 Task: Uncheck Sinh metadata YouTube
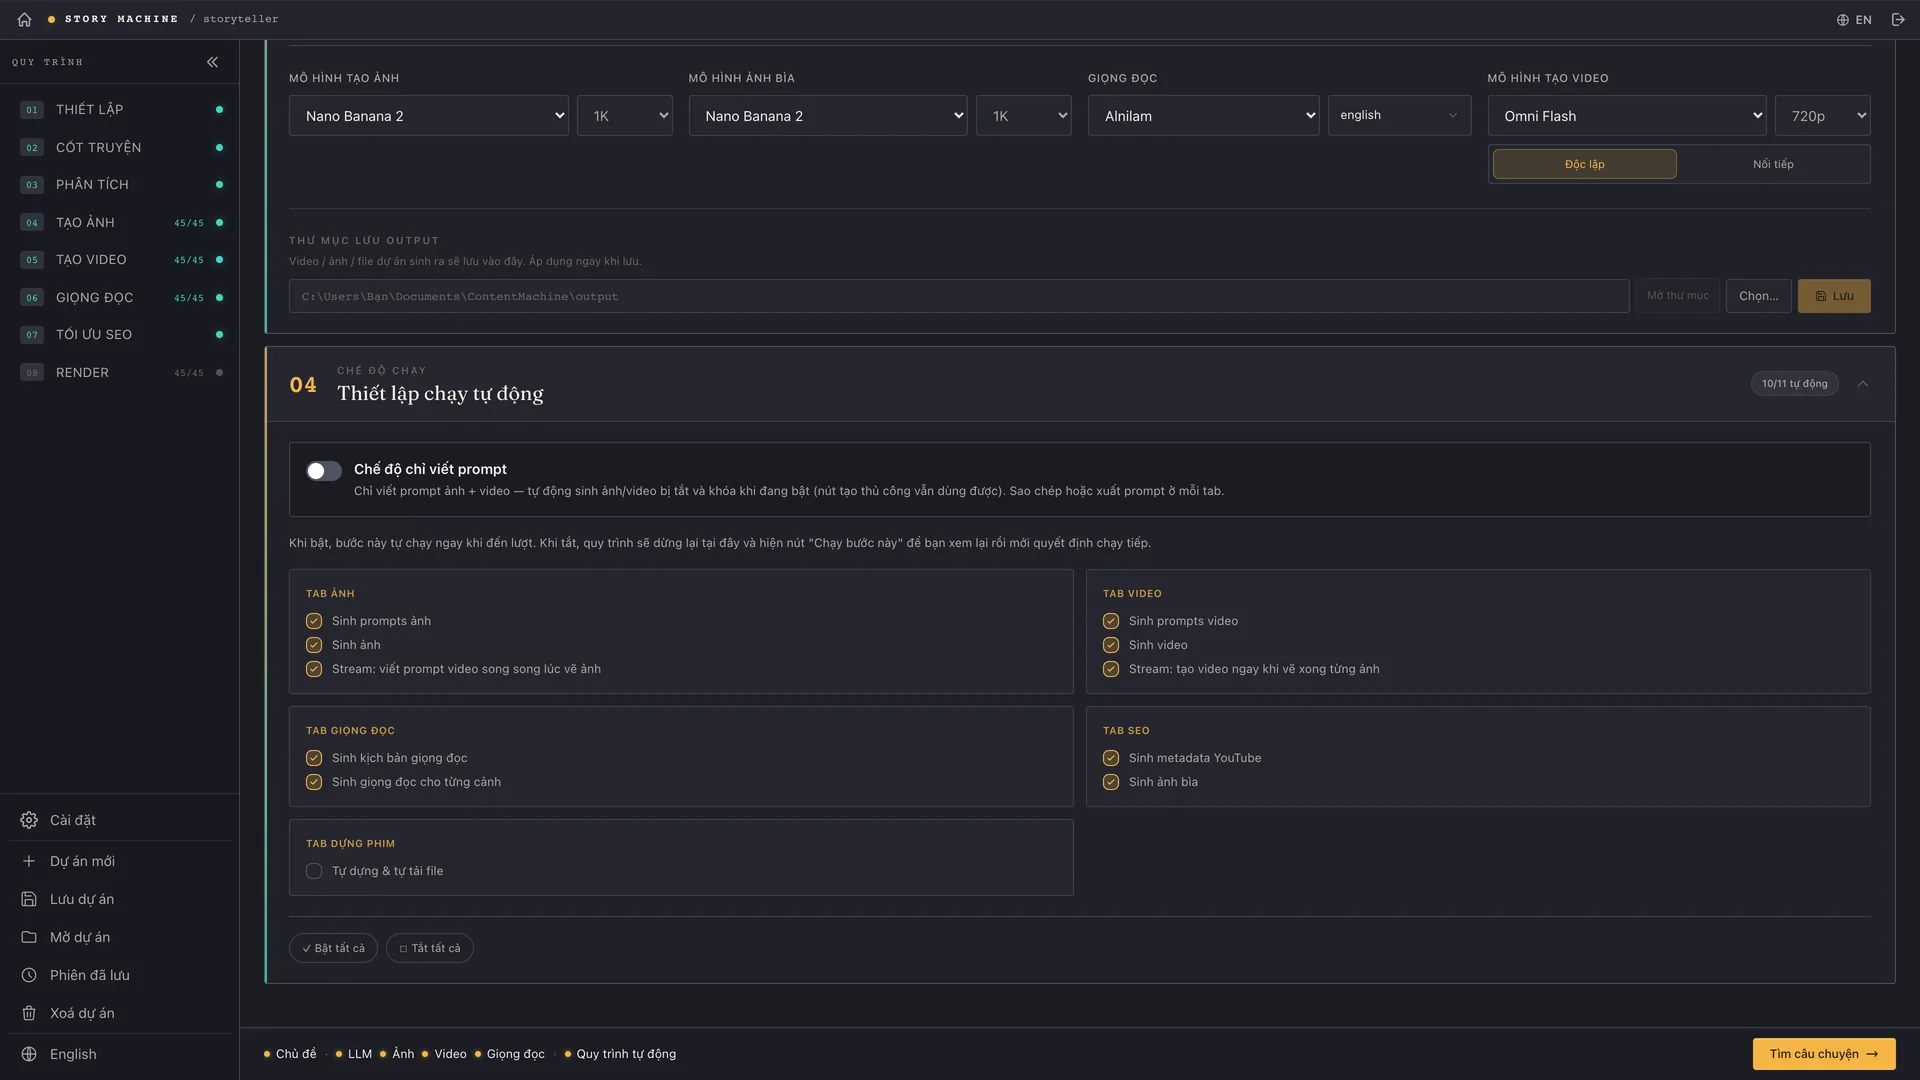(x=1111, y=758)
